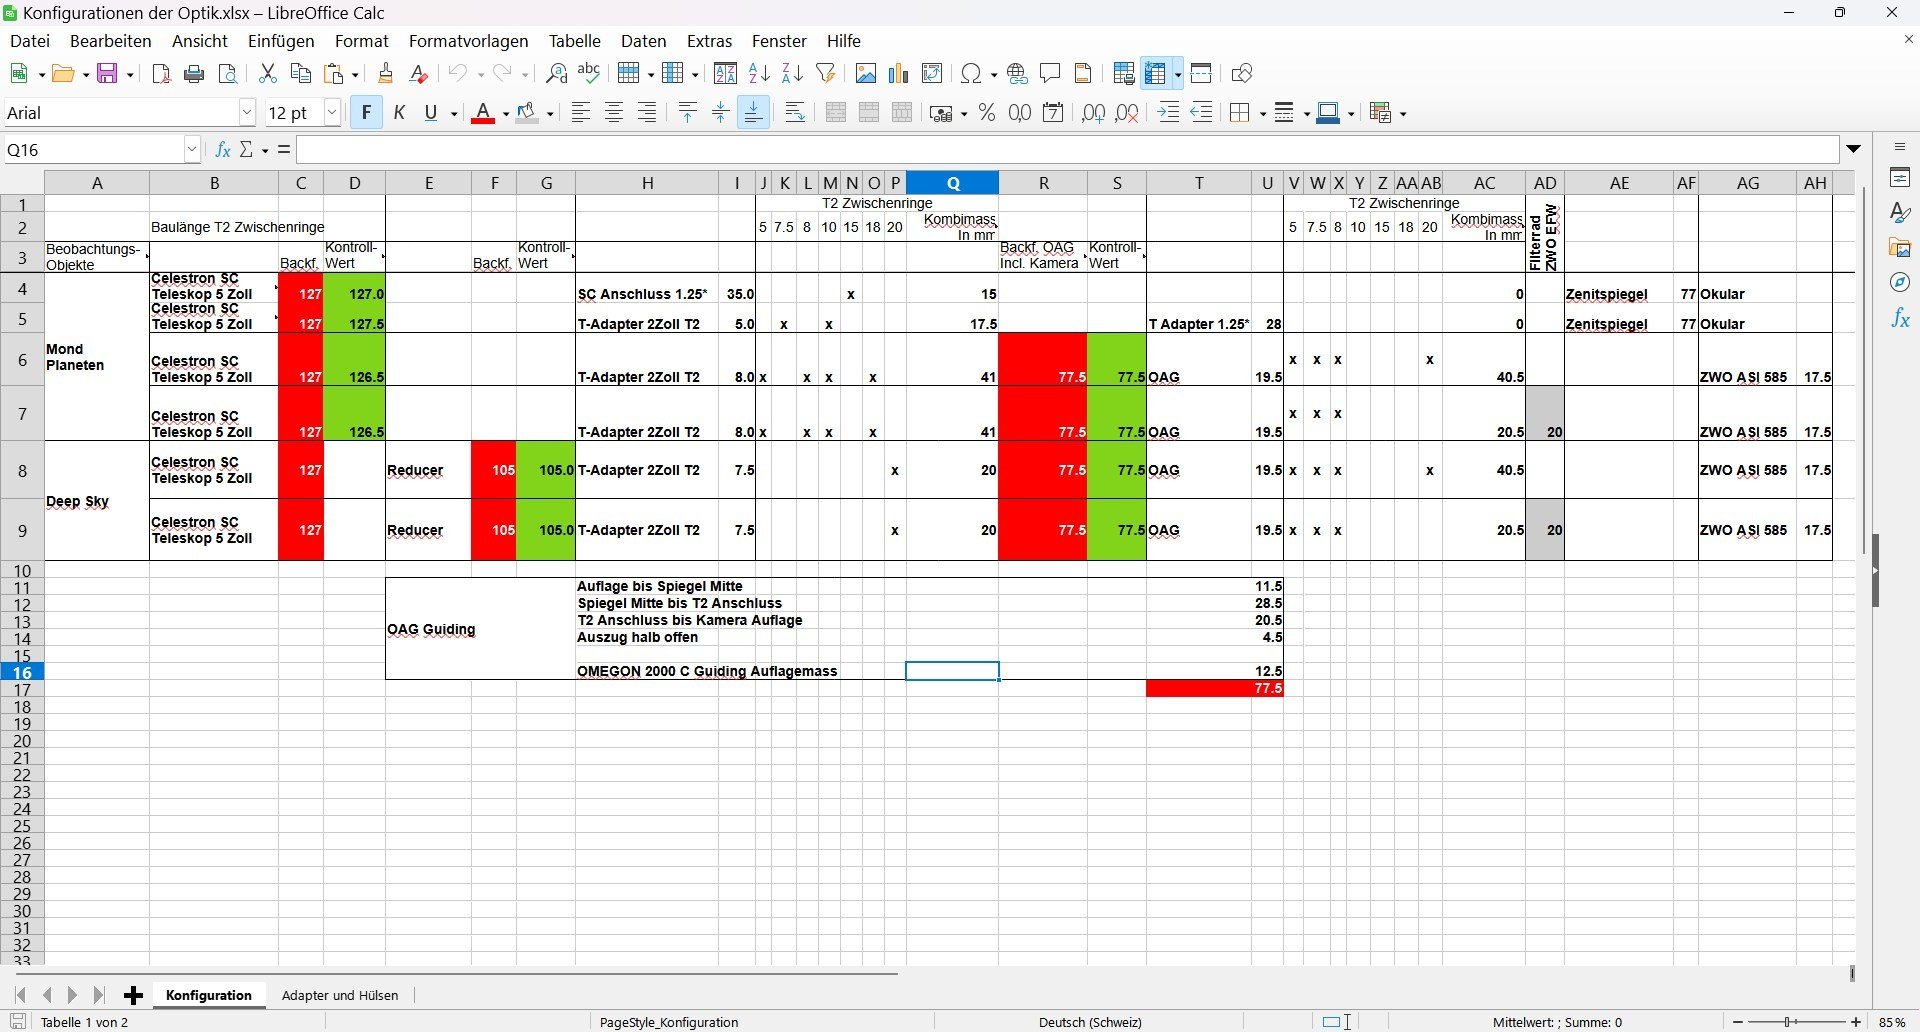Open Extras menu
1920x1032 pixels.
click(x=710, y=41)
